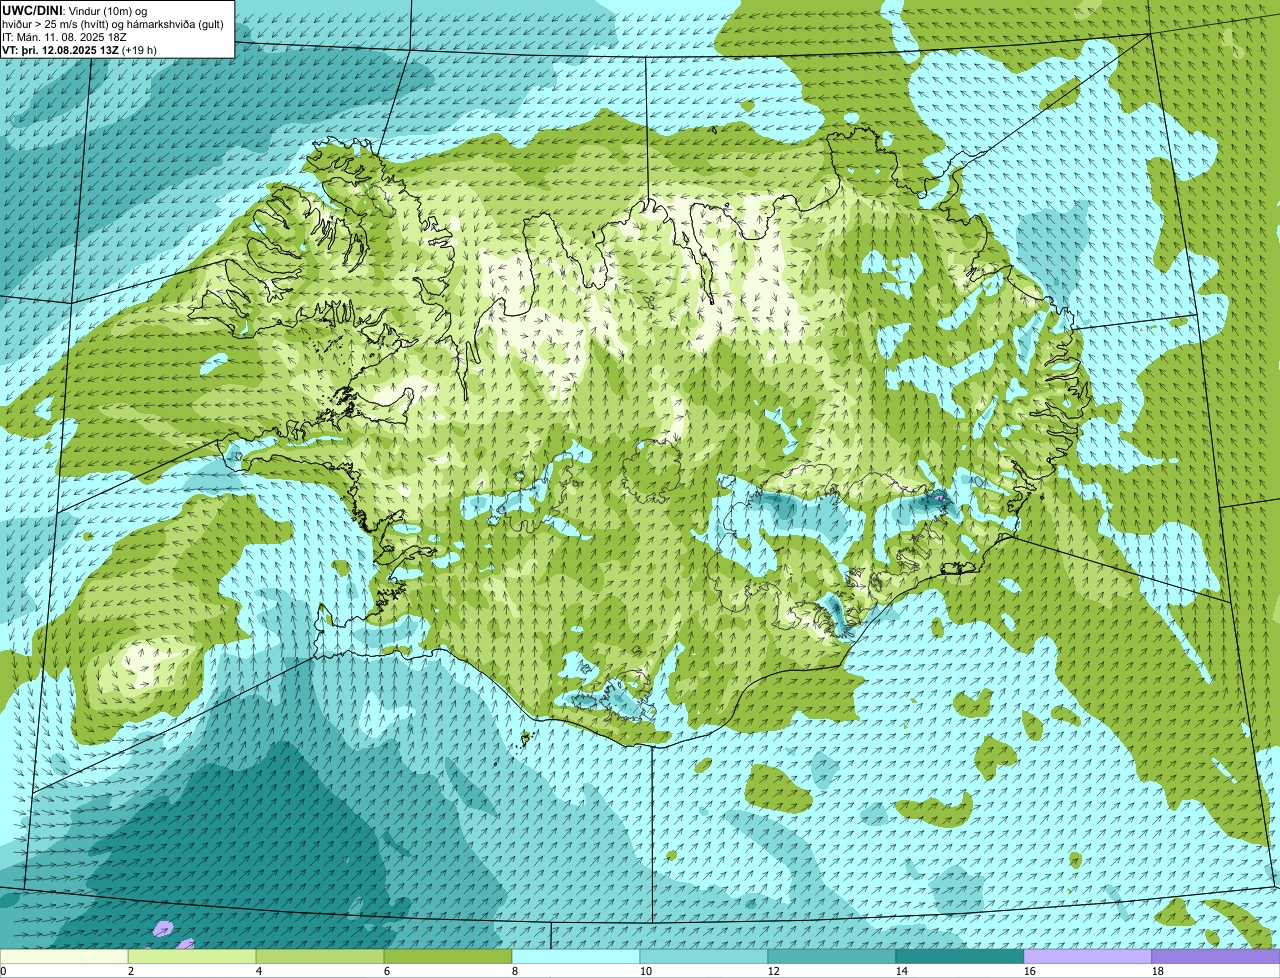Click the 'VT: þri. 12.08.2025 13Z (+19 h)' line

click(x=80, y=49)
